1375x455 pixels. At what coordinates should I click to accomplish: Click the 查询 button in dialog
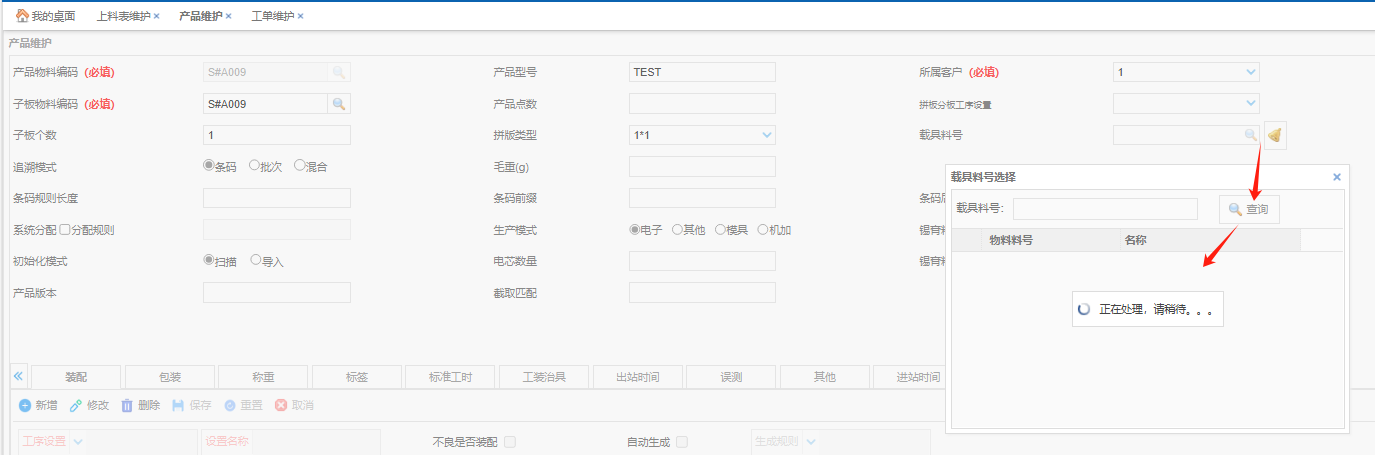tap(1249, 209)
